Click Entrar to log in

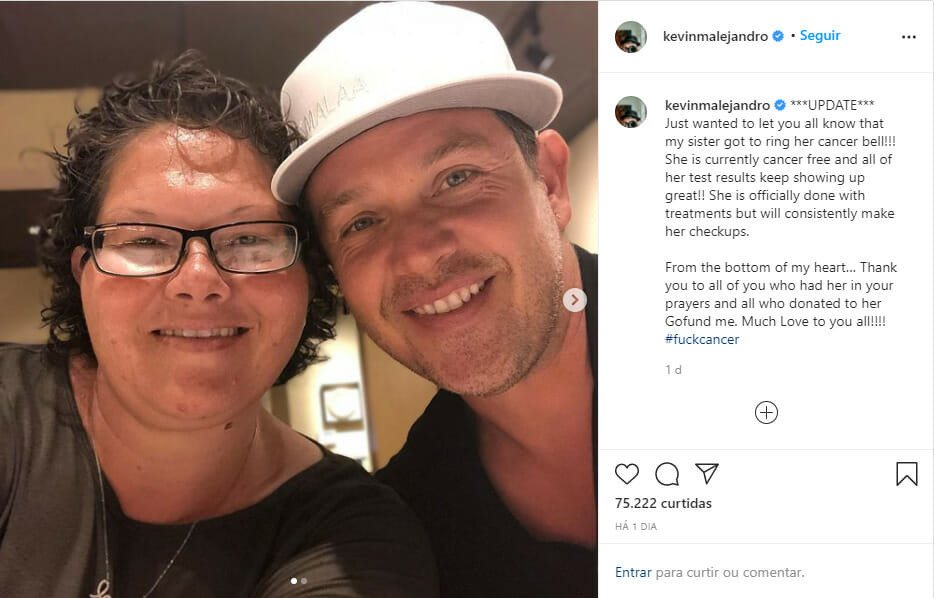(x=633, y=572)
